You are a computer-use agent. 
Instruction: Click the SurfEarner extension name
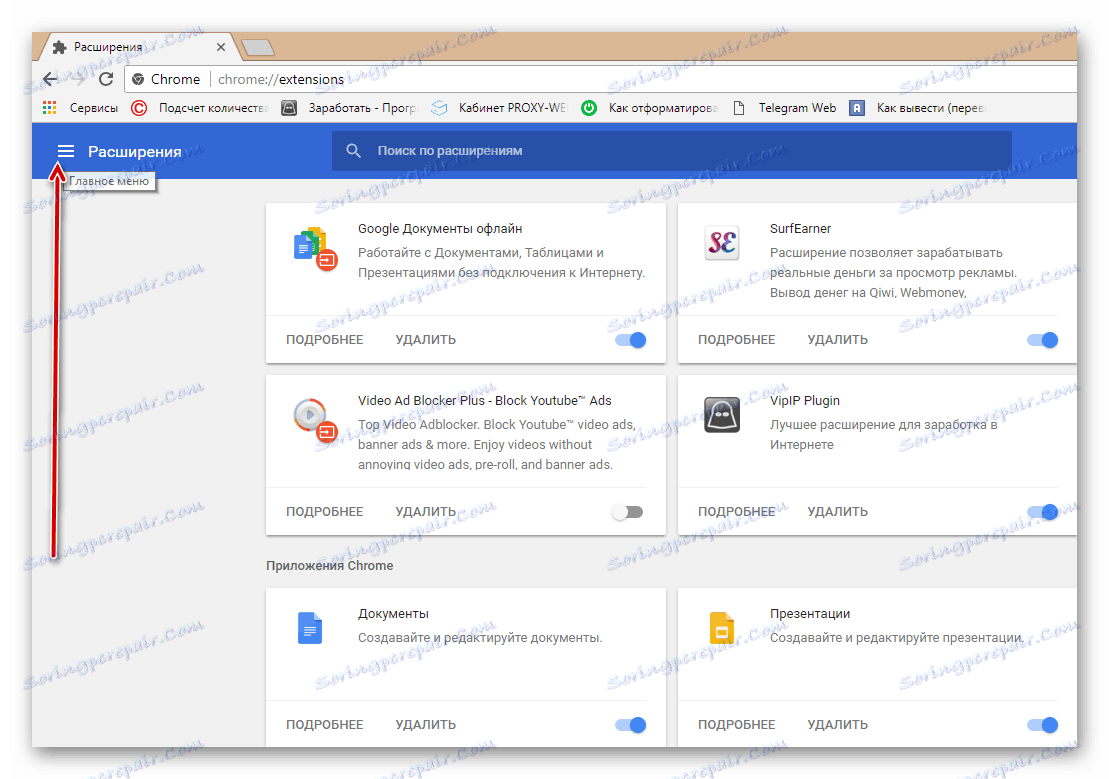[x=801, y=229]
